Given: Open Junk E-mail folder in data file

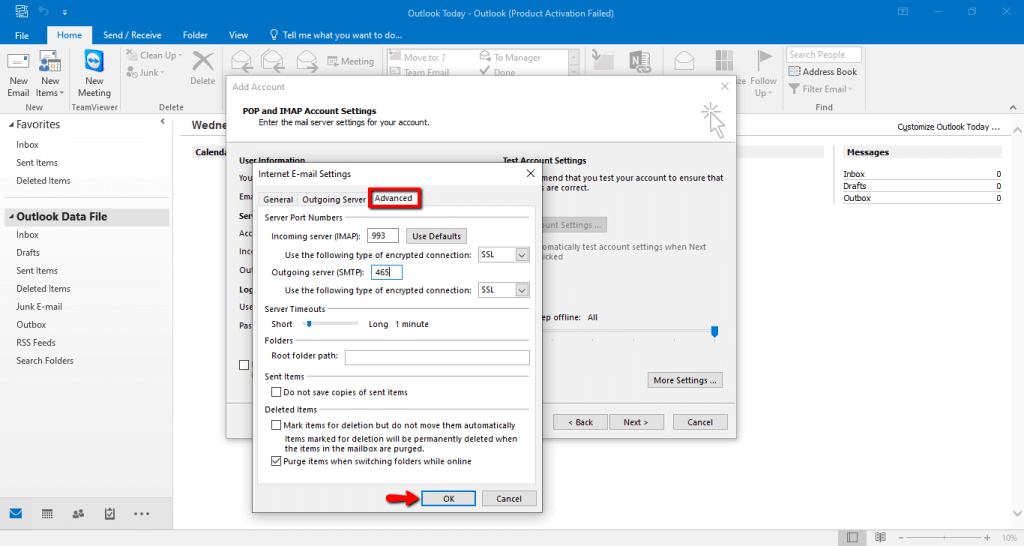Looking at the screenshot, I should pyautogui.click(x=39, y=307).
